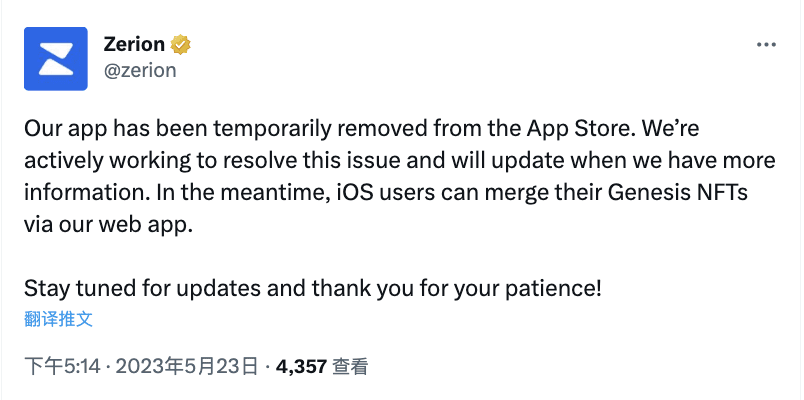Click the Zerion blue logo avatar
Viewport: 804px width, 400px height.
point(56,58)
